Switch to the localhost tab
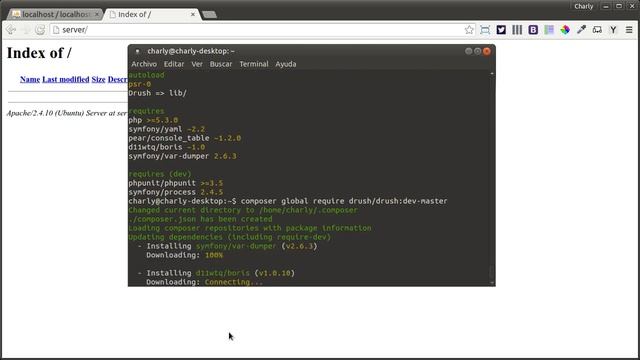This screenshot has width=640, height=360. (55, 14)
